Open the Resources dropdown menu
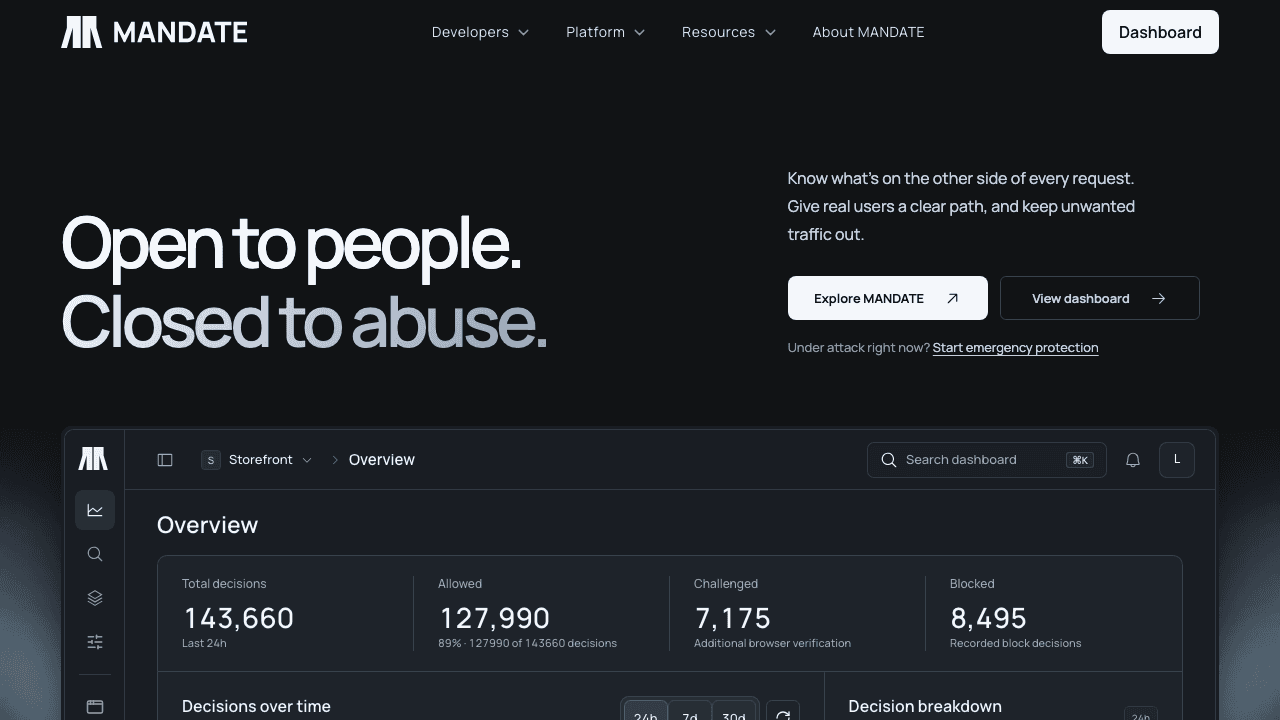Image resolution: width=1280 pixels, height=720 pixels. click(x=728, y=32)
